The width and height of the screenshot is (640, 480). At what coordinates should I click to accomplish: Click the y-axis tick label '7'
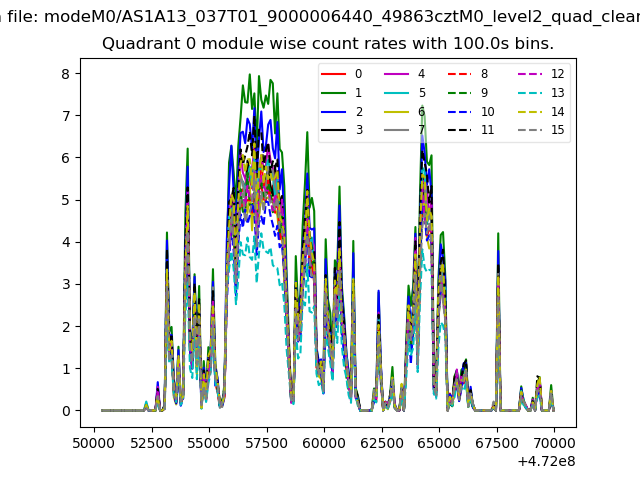66,116
